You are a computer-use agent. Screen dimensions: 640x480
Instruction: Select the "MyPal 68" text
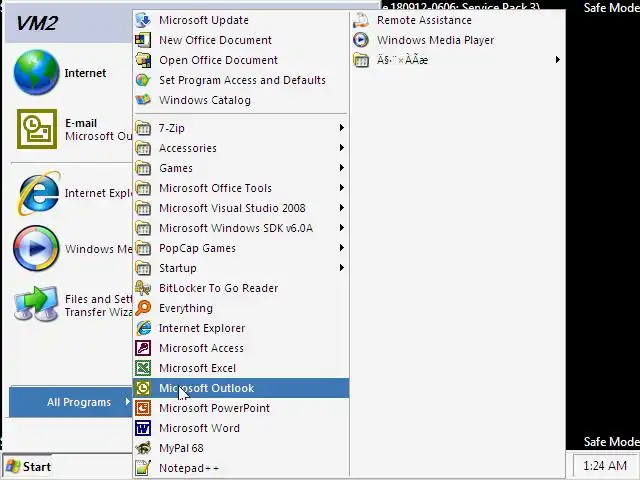181,448
